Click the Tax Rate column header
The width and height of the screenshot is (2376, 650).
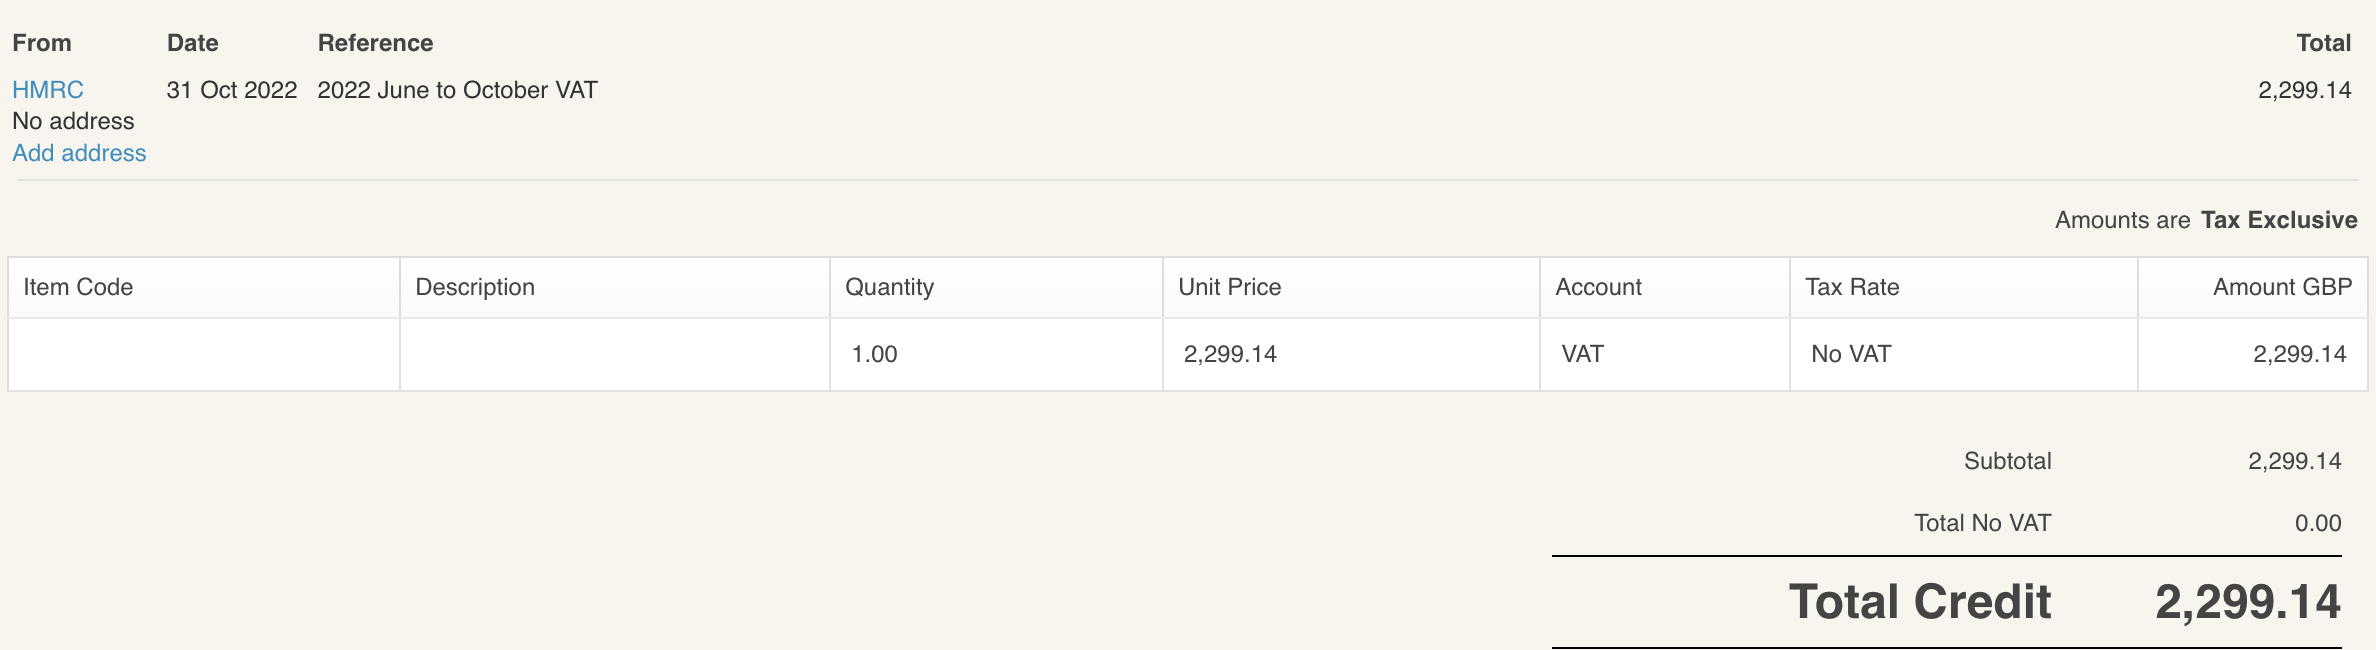coord(1852,287)
